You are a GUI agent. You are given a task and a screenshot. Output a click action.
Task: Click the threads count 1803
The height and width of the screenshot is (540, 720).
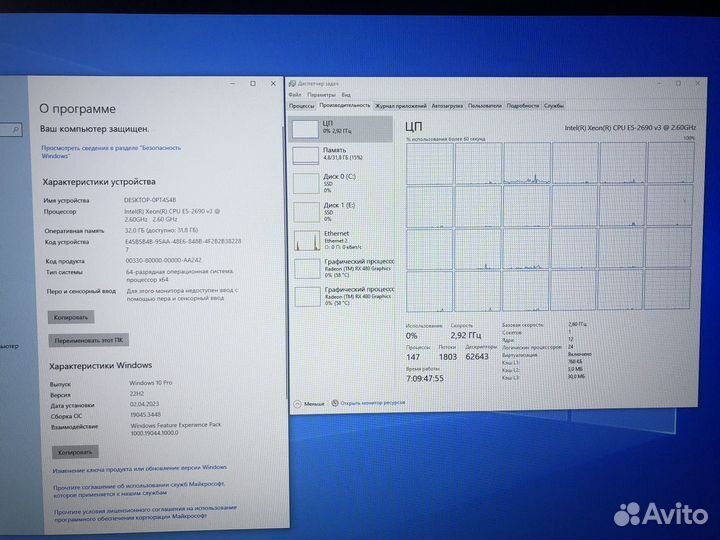(448, 357)
